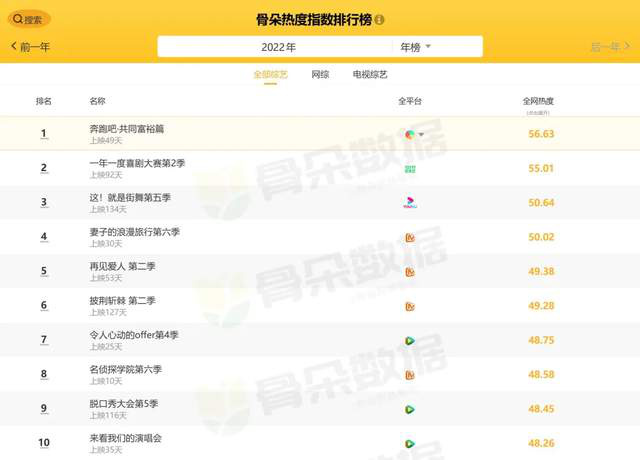Click heat value 48.26

[x=541, y=443]
